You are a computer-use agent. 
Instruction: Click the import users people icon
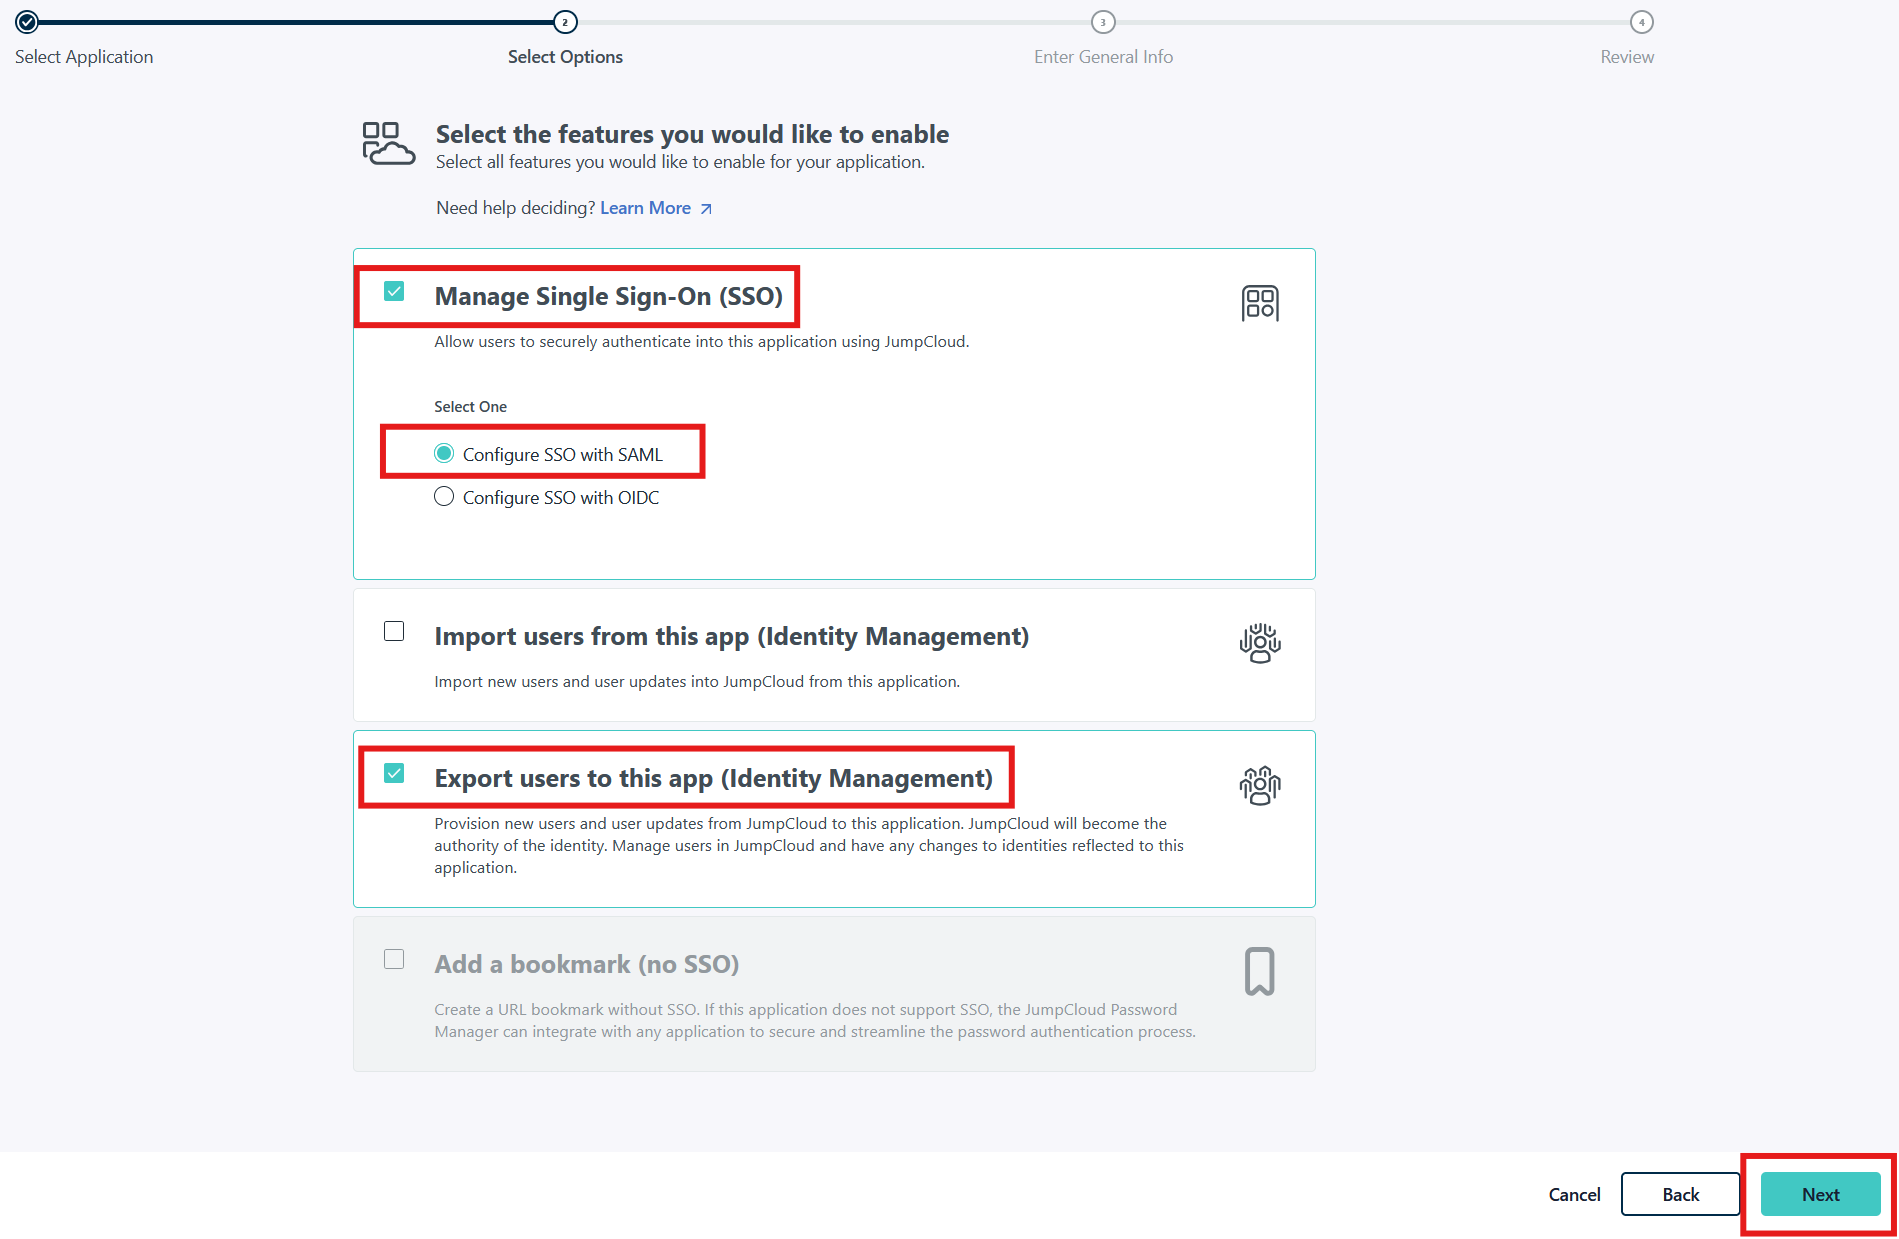pos(1259,643)
